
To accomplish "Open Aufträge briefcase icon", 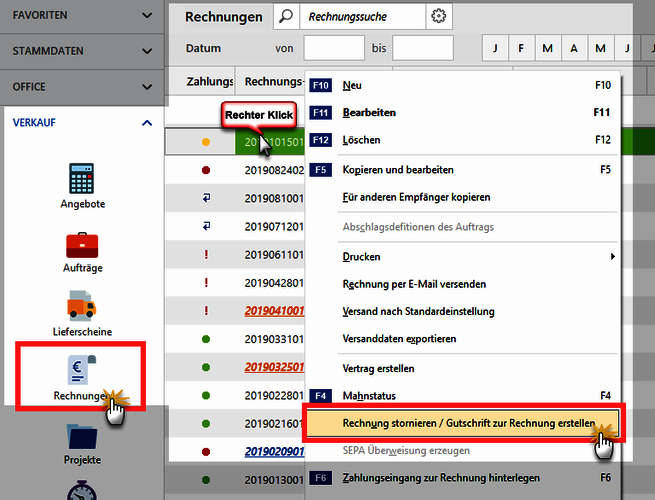I will point(82,246).
